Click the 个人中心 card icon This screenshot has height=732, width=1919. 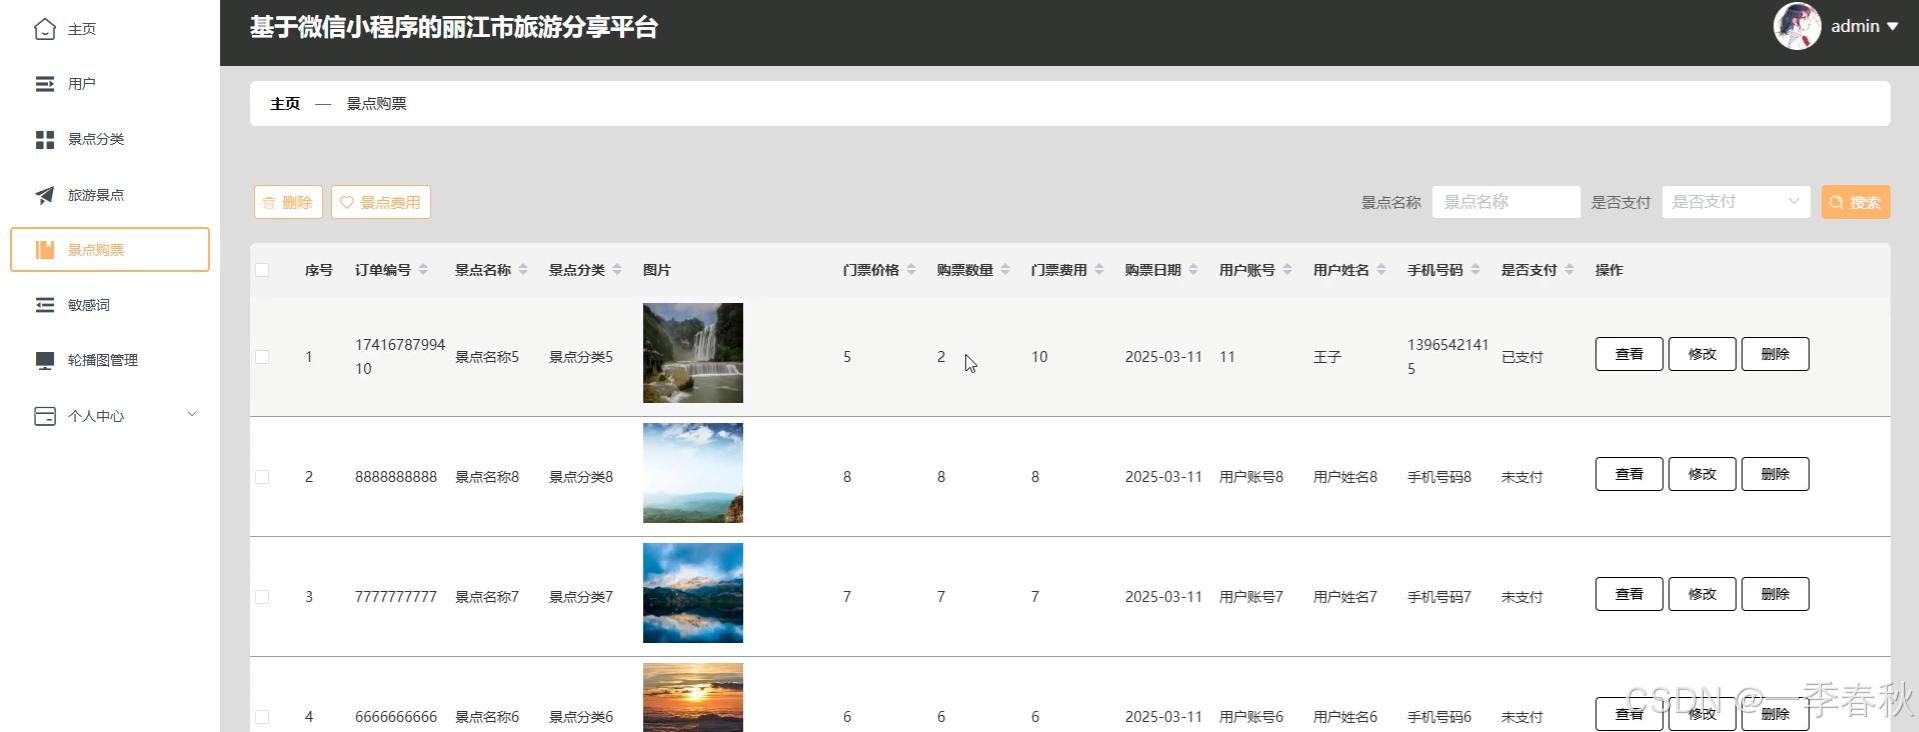tap(45, 416)
